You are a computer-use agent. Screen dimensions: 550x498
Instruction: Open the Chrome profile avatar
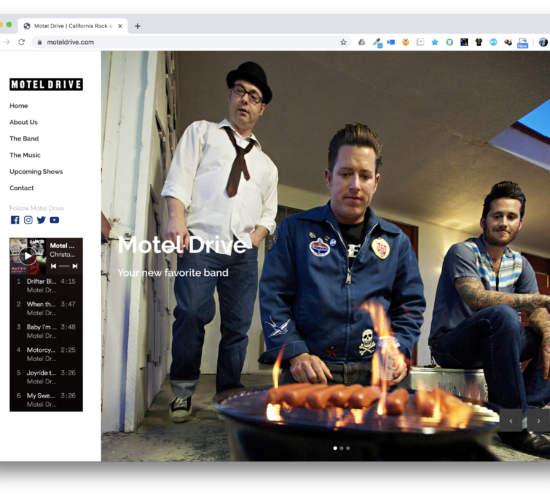pos(543,42)
